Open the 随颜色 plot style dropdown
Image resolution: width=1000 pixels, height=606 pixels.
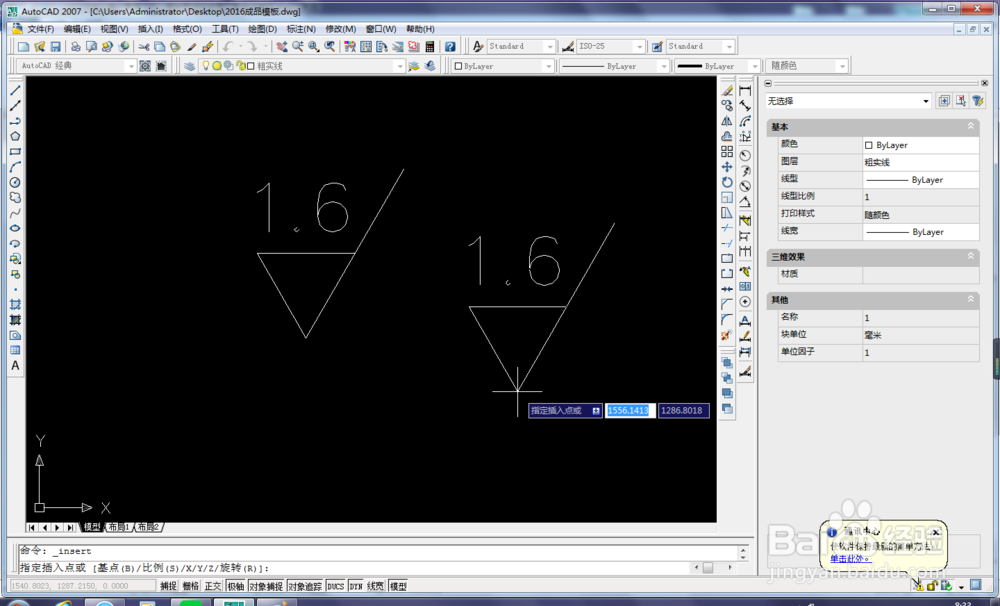pos(842,66)
